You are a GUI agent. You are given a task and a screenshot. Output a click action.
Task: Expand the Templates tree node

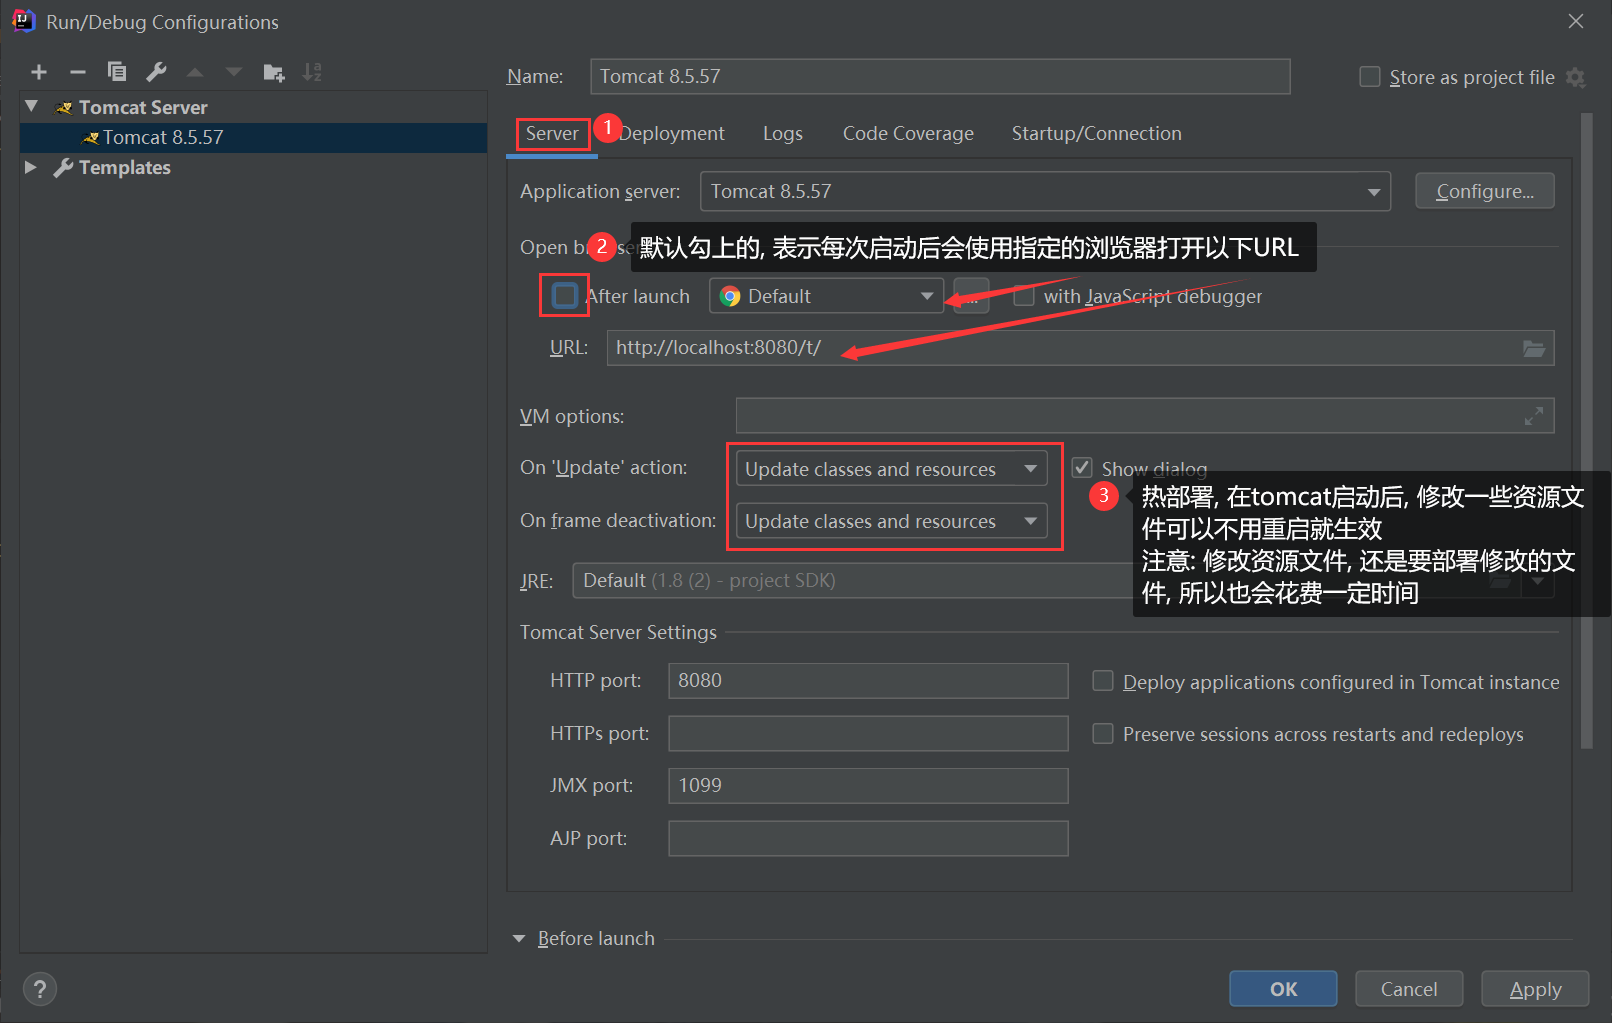(x=31, y=167)
